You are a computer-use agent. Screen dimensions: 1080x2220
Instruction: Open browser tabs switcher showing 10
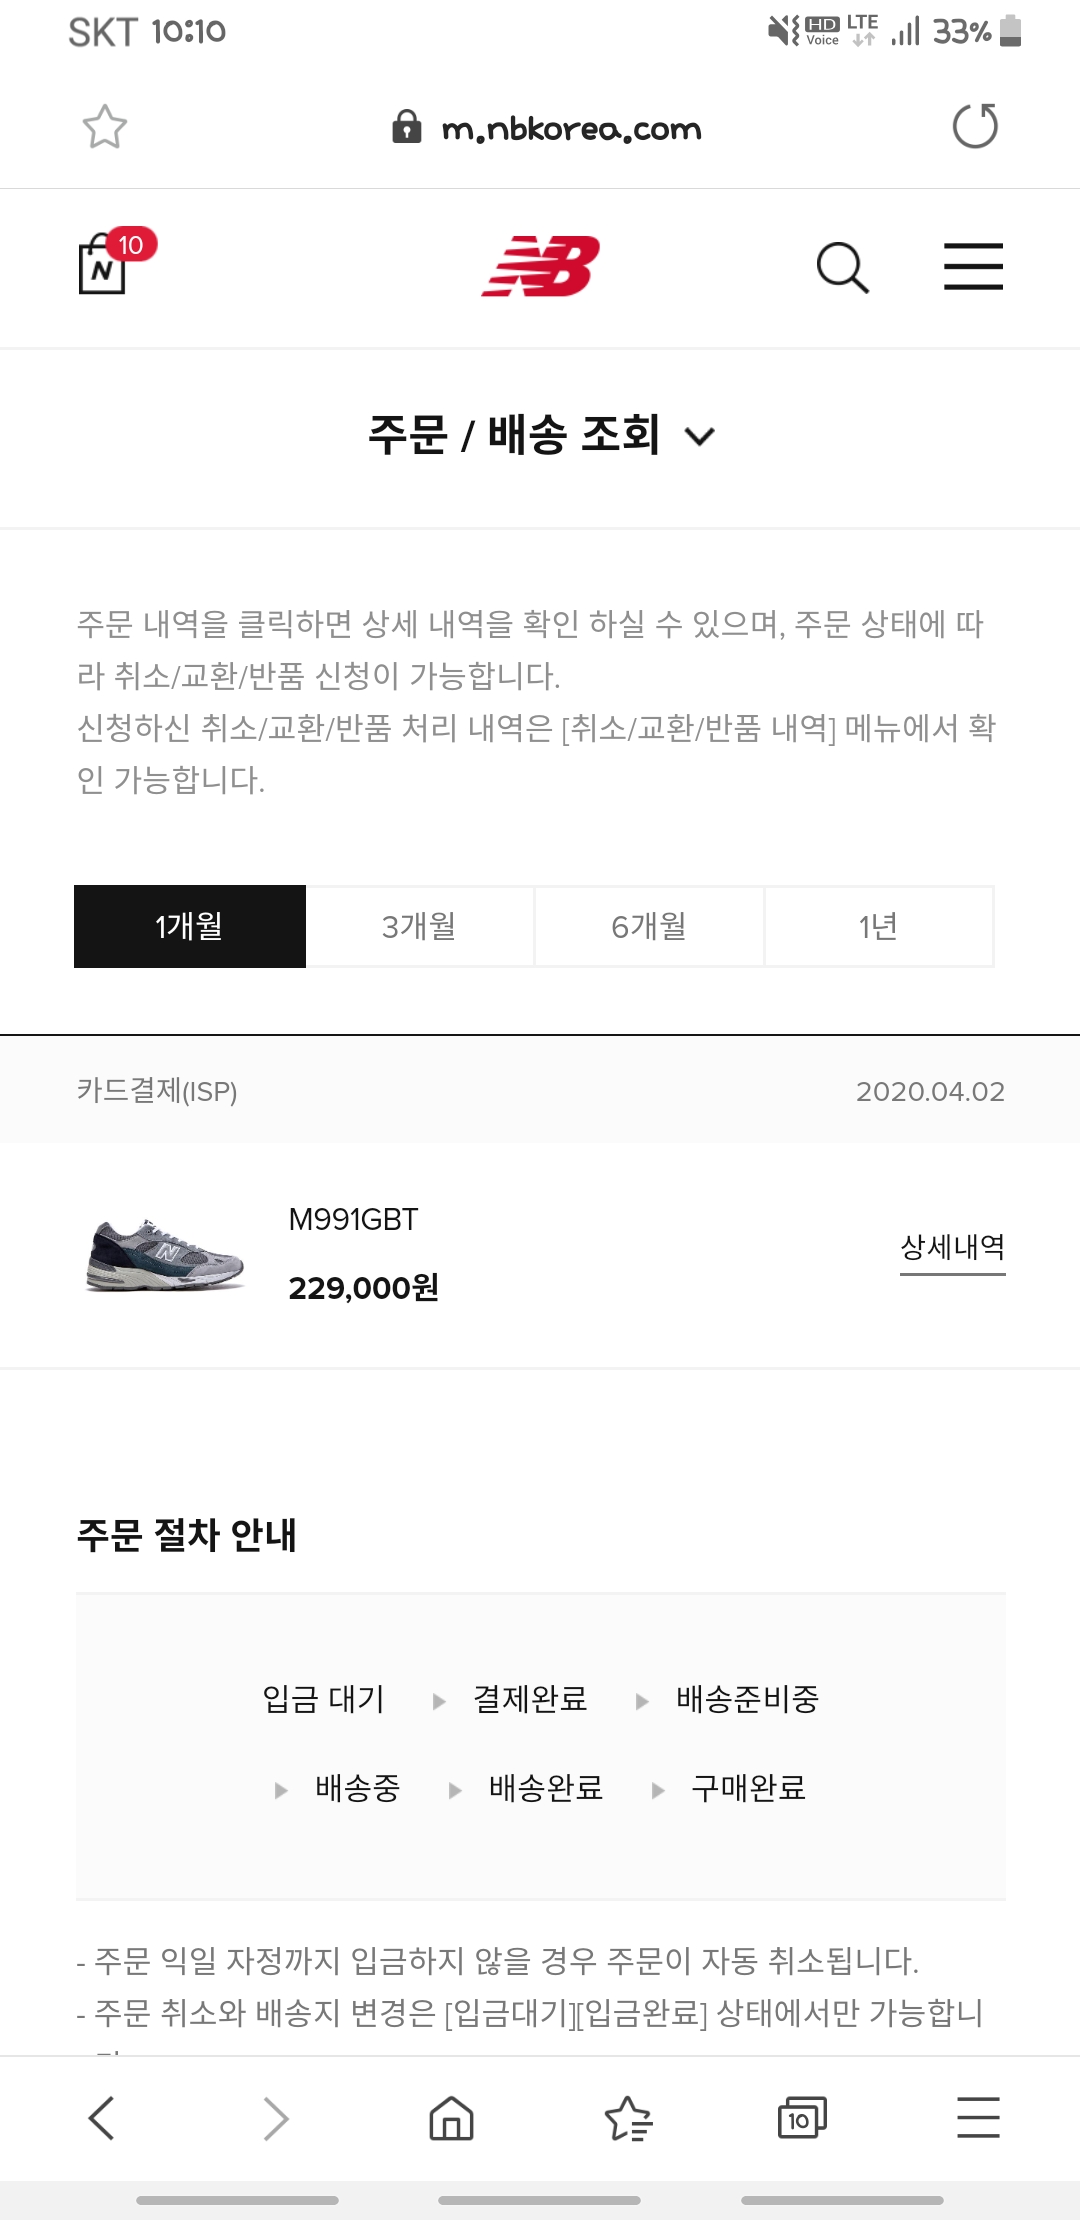click(802, 2117)
